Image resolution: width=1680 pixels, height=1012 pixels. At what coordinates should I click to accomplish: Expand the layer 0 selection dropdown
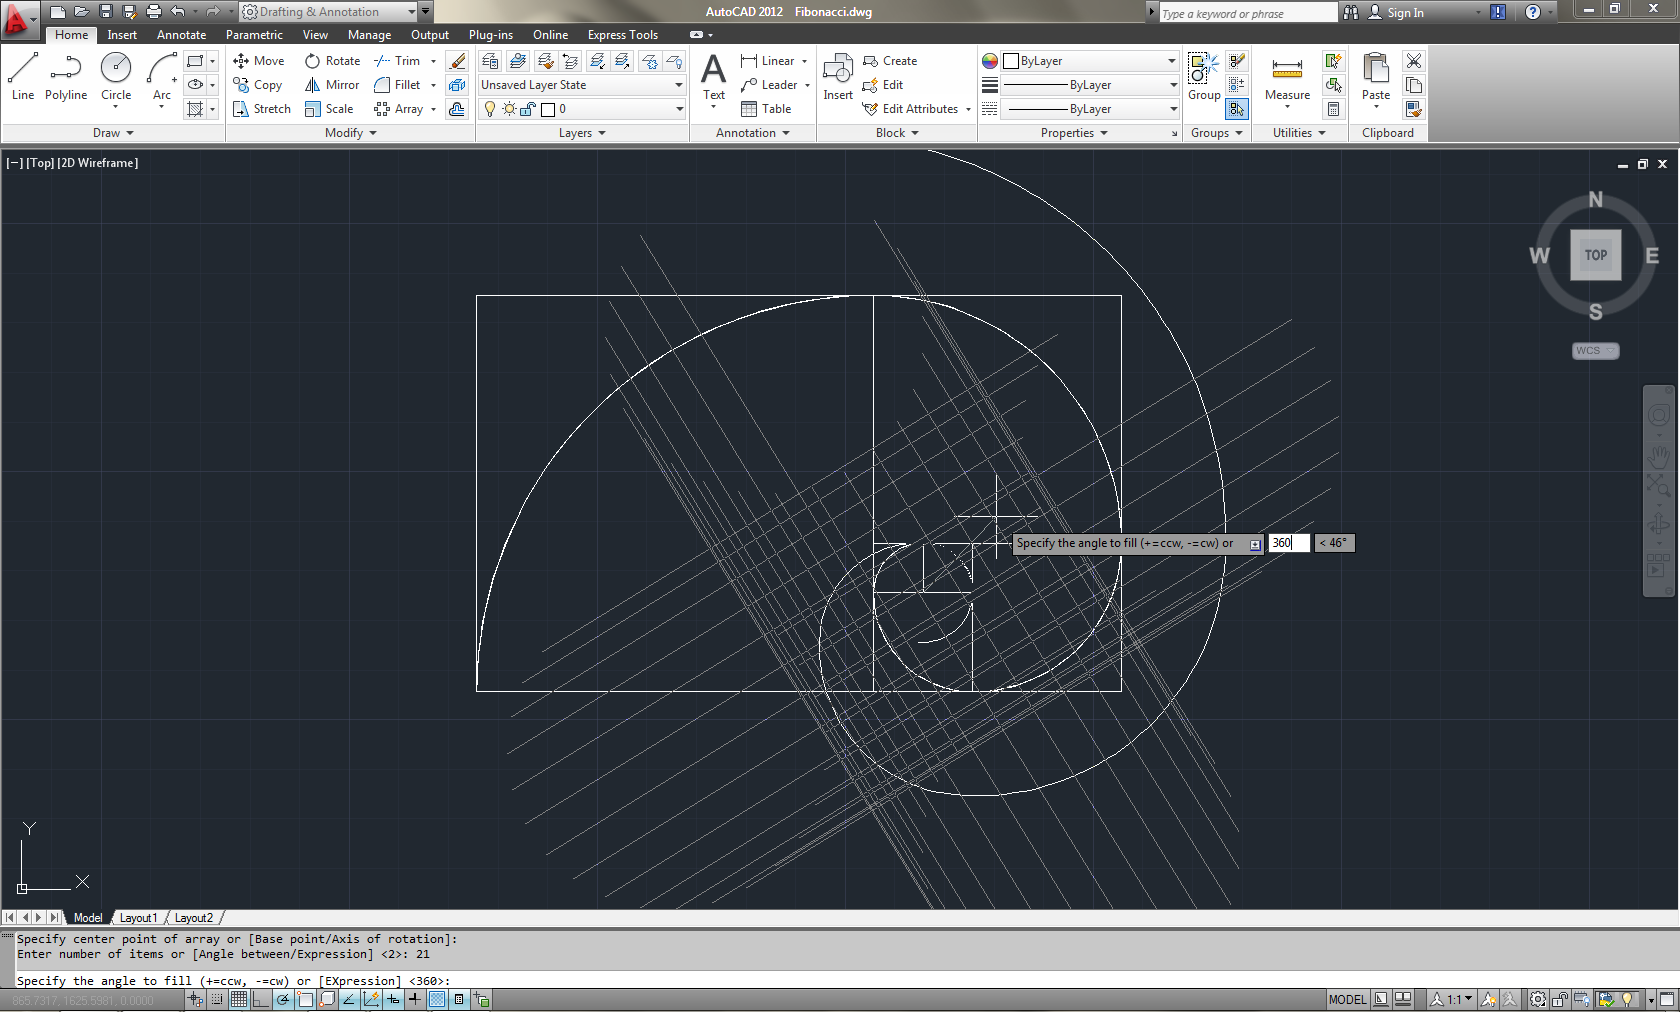coord(677,110)
